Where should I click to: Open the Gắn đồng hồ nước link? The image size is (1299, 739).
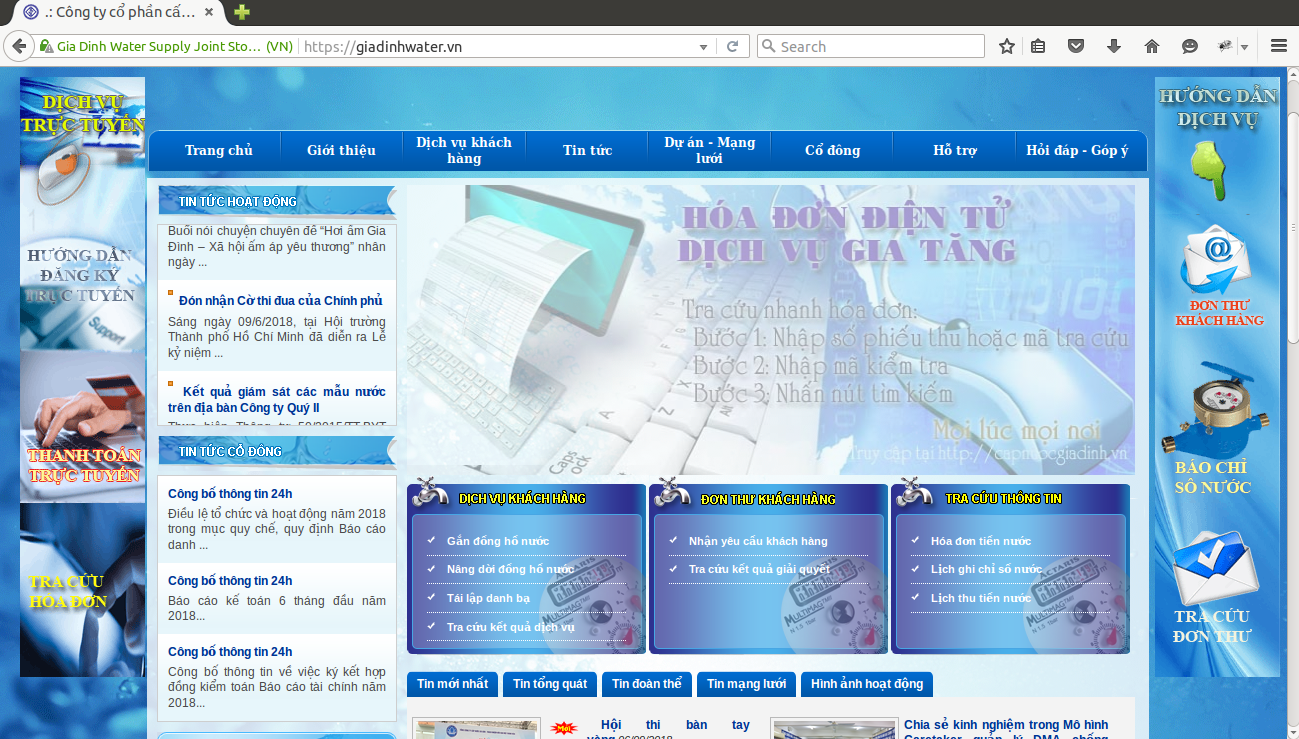pyautogui.click(x=498, y=541)
